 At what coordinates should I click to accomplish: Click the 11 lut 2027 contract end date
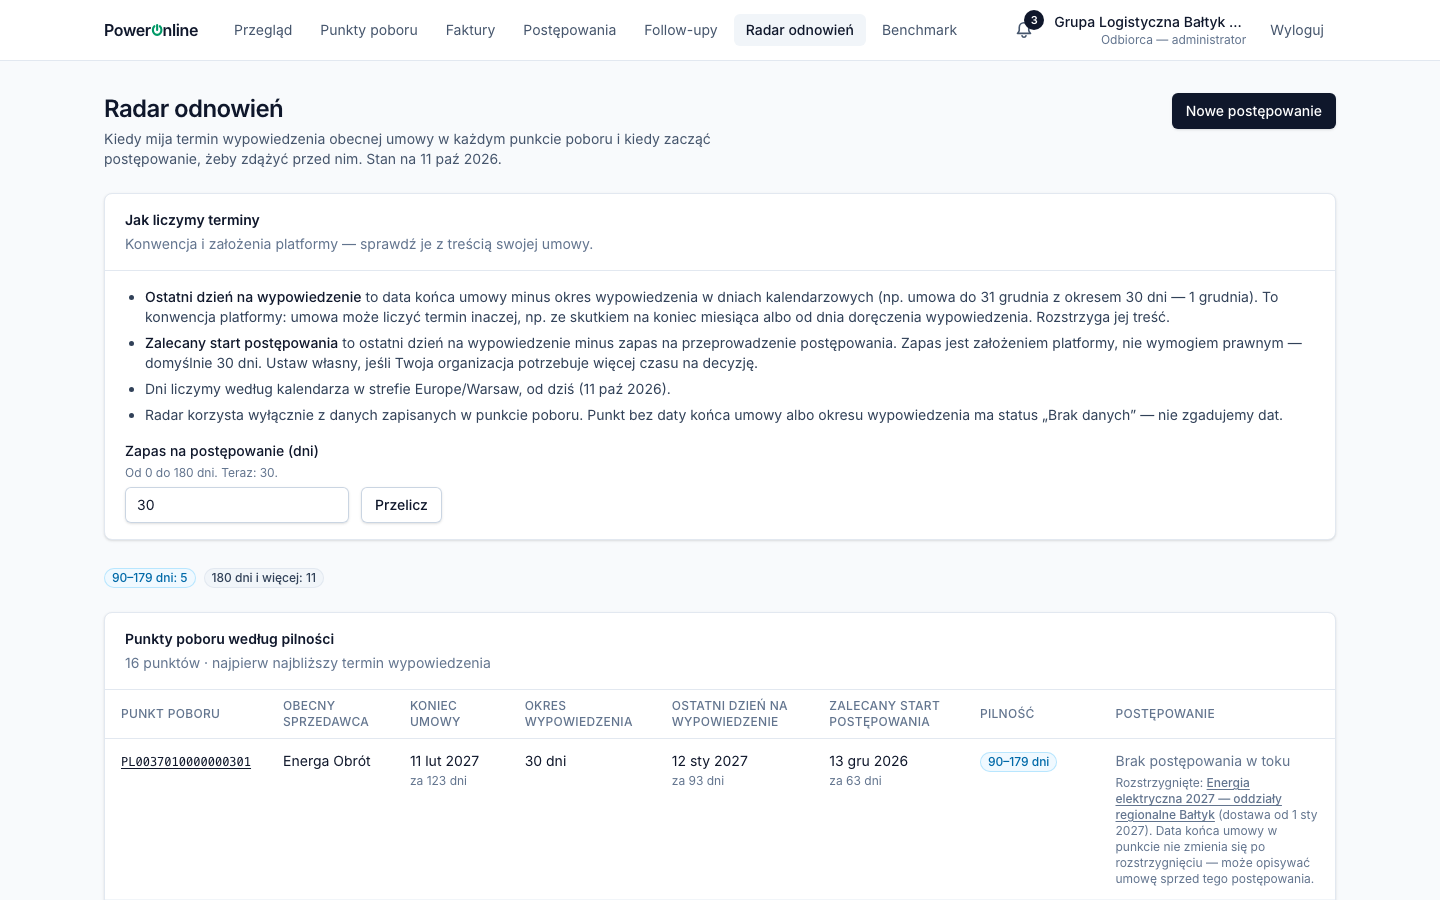(x=444, y=761)
